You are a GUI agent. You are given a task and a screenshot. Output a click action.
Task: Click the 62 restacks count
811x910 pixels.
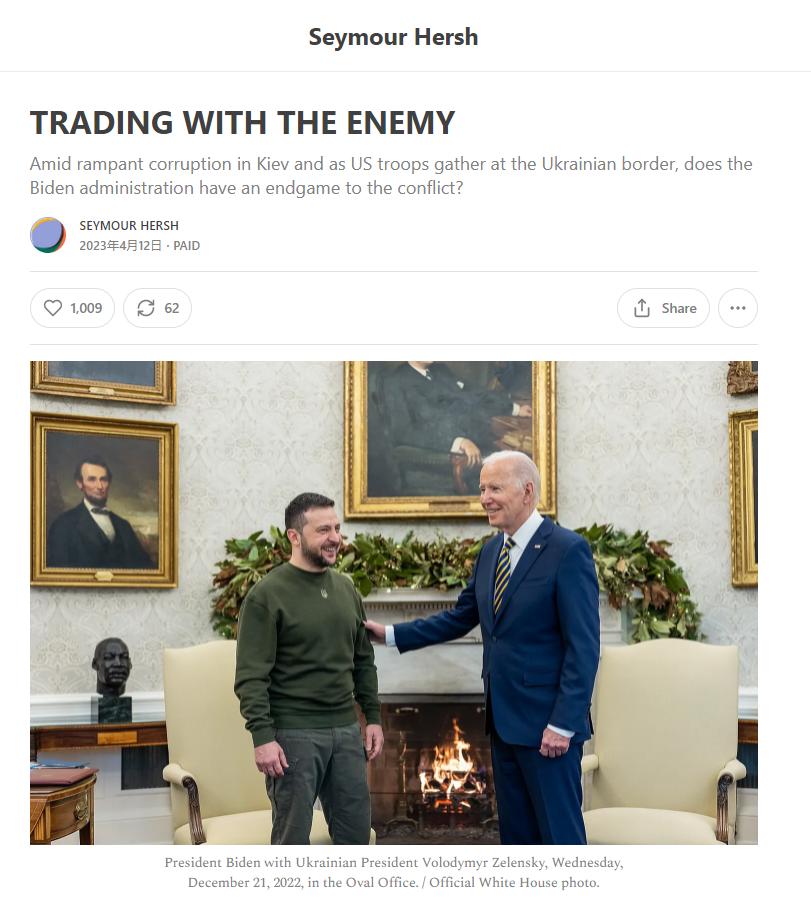171,308
